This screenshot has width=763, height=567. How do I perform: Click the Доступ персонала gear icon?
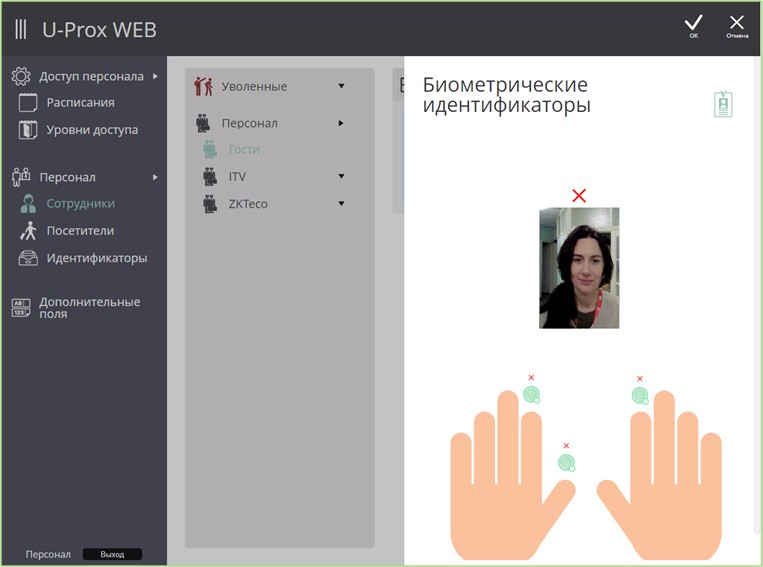pyautogui.click(x=21, y=76)
